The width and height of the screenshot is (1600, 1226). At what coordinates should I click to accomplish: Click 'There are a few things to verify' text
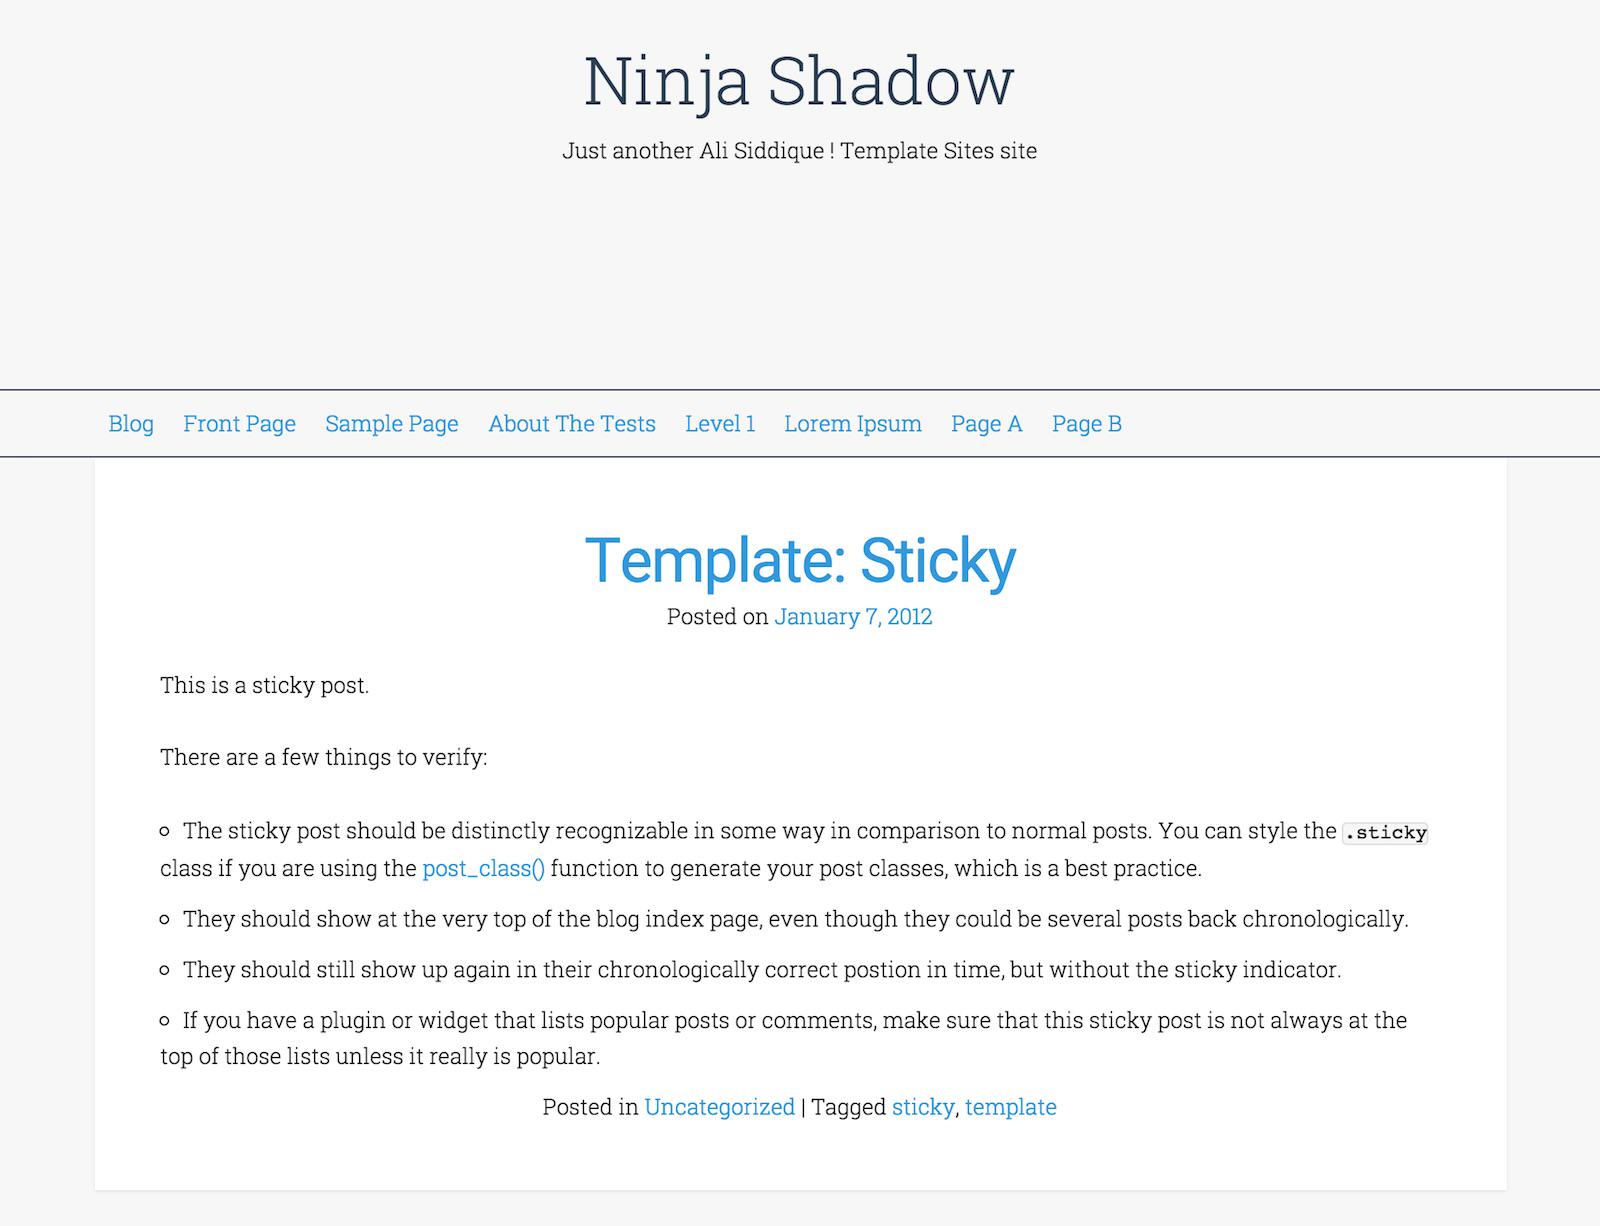324,757
